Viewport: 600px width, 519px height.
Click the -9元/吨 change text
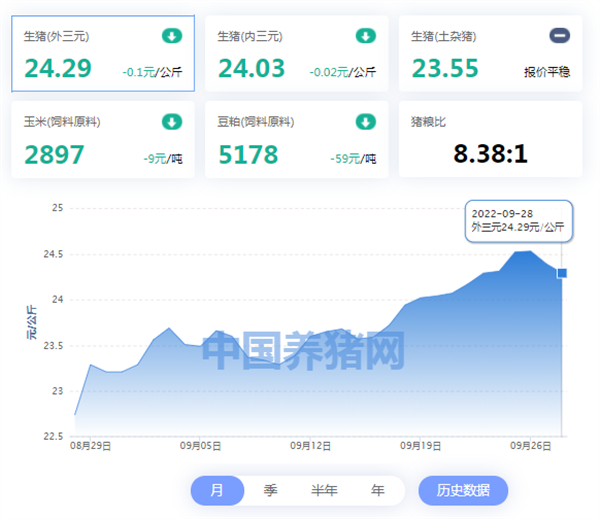(x=163, y=158)
